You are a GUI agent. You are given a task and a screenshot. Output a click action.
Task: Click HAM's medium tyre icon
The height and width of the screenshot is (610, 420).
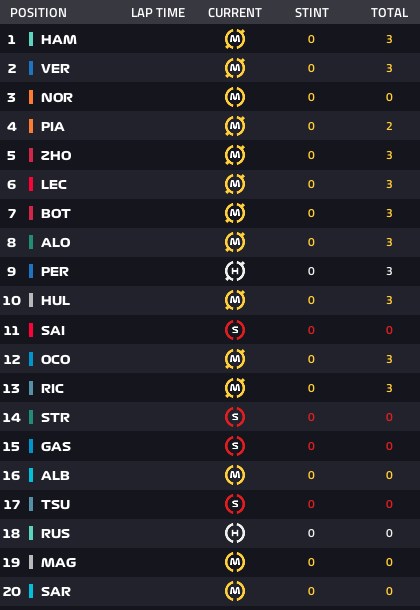pos(235,39)
